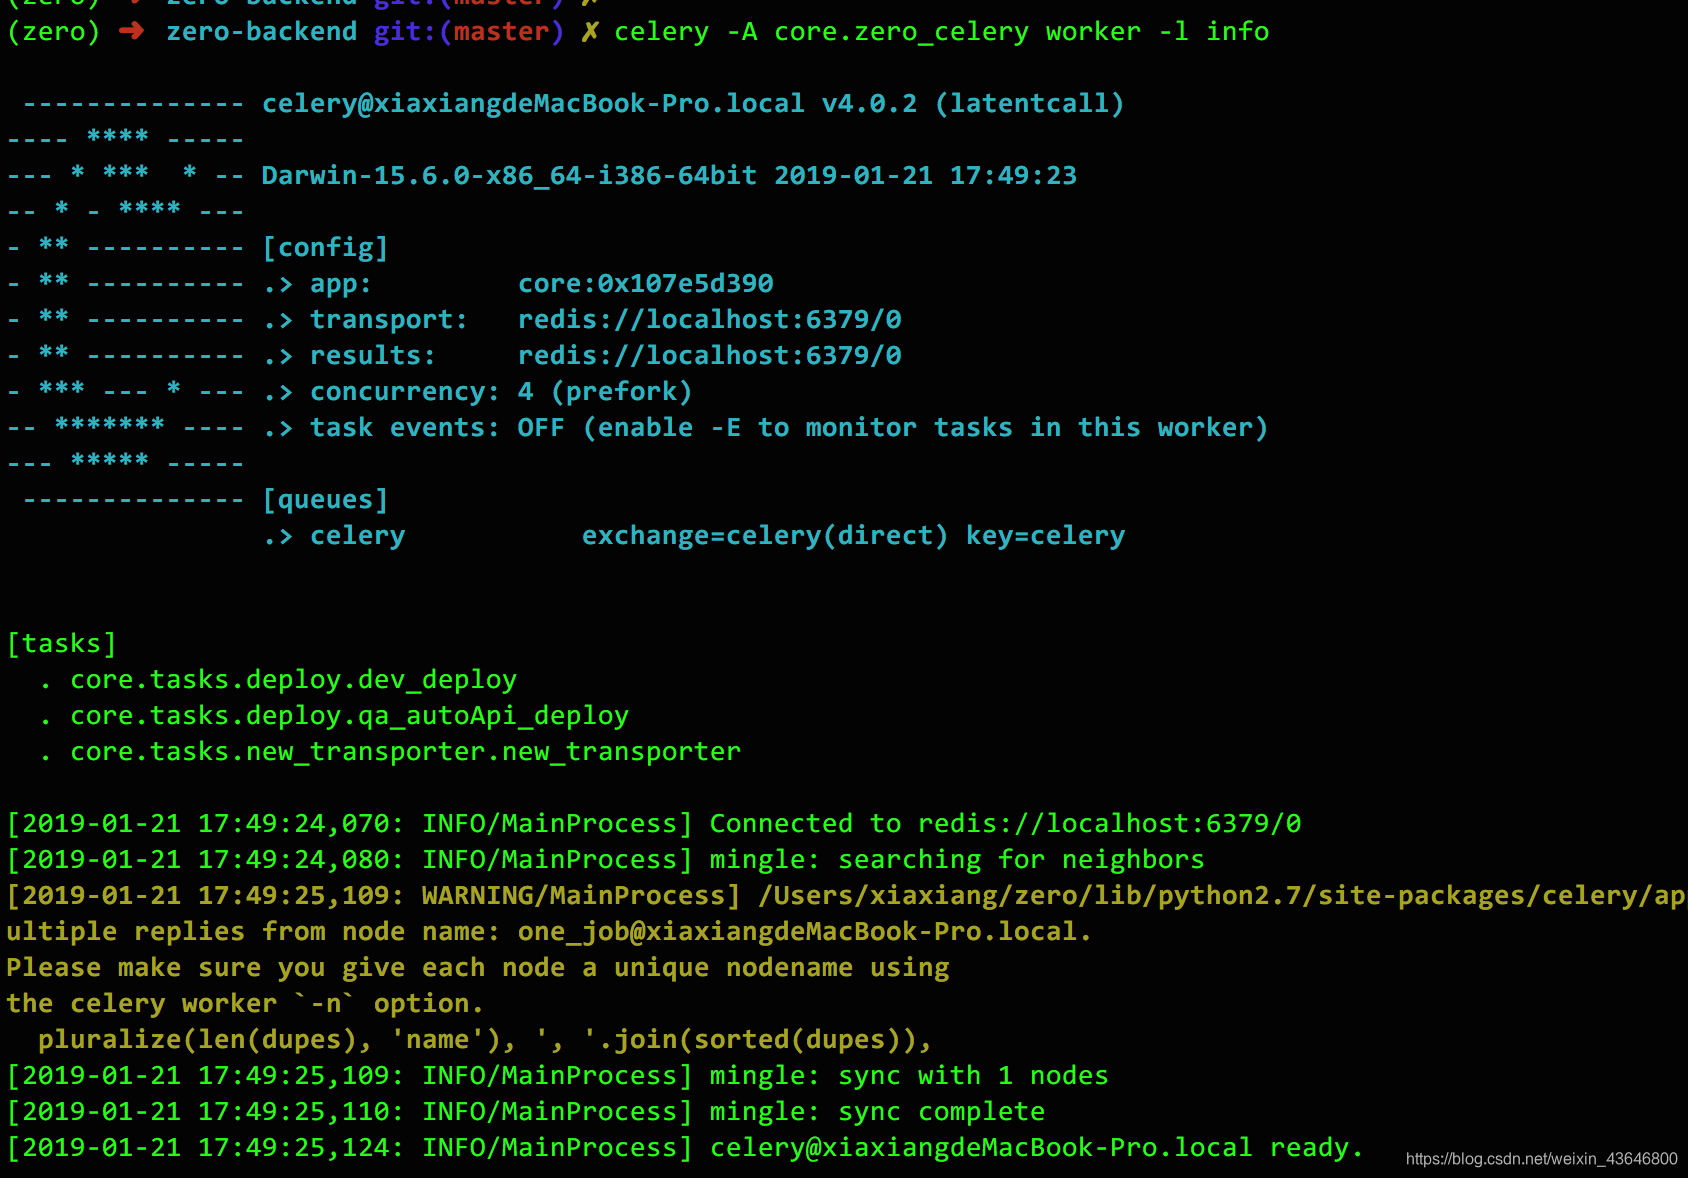The height and width of the screenshot is (1178, 1688).
Task: Select the latentcall version label
Action: pyautogui.click(x=1029, y=103)
